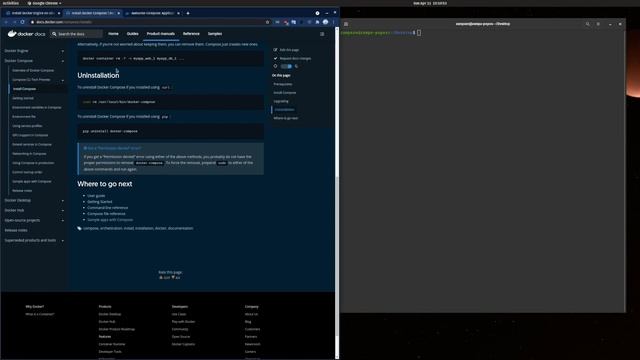This screenshot has width=640, height=360.
Task: Click the clock in the top bar
Action: click(x=430, y=3)
